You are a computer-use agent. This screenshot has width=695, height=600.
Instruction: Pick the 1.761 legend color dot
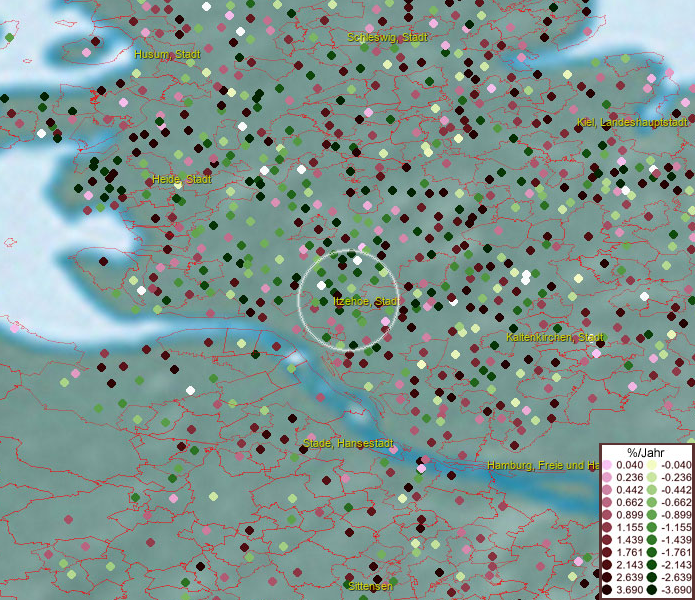tap(607, 553)
